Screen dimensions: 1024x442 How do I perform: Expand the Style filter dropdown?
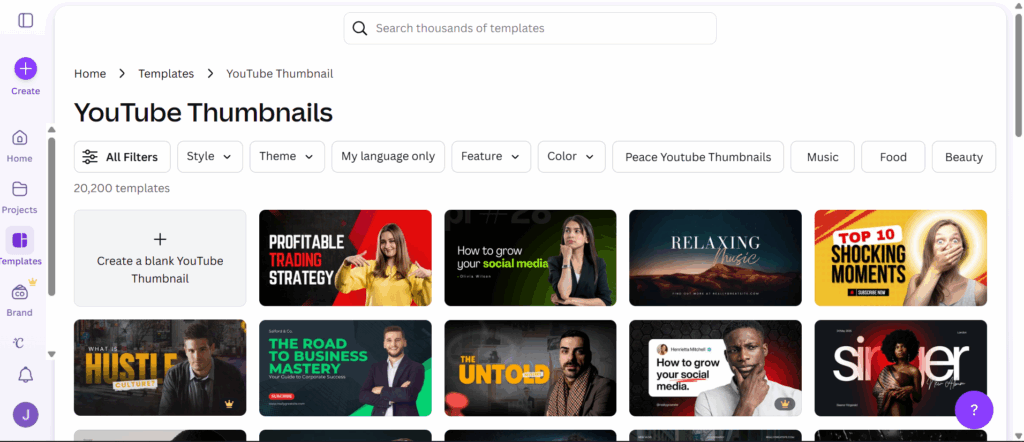click(x=210, y=157)
